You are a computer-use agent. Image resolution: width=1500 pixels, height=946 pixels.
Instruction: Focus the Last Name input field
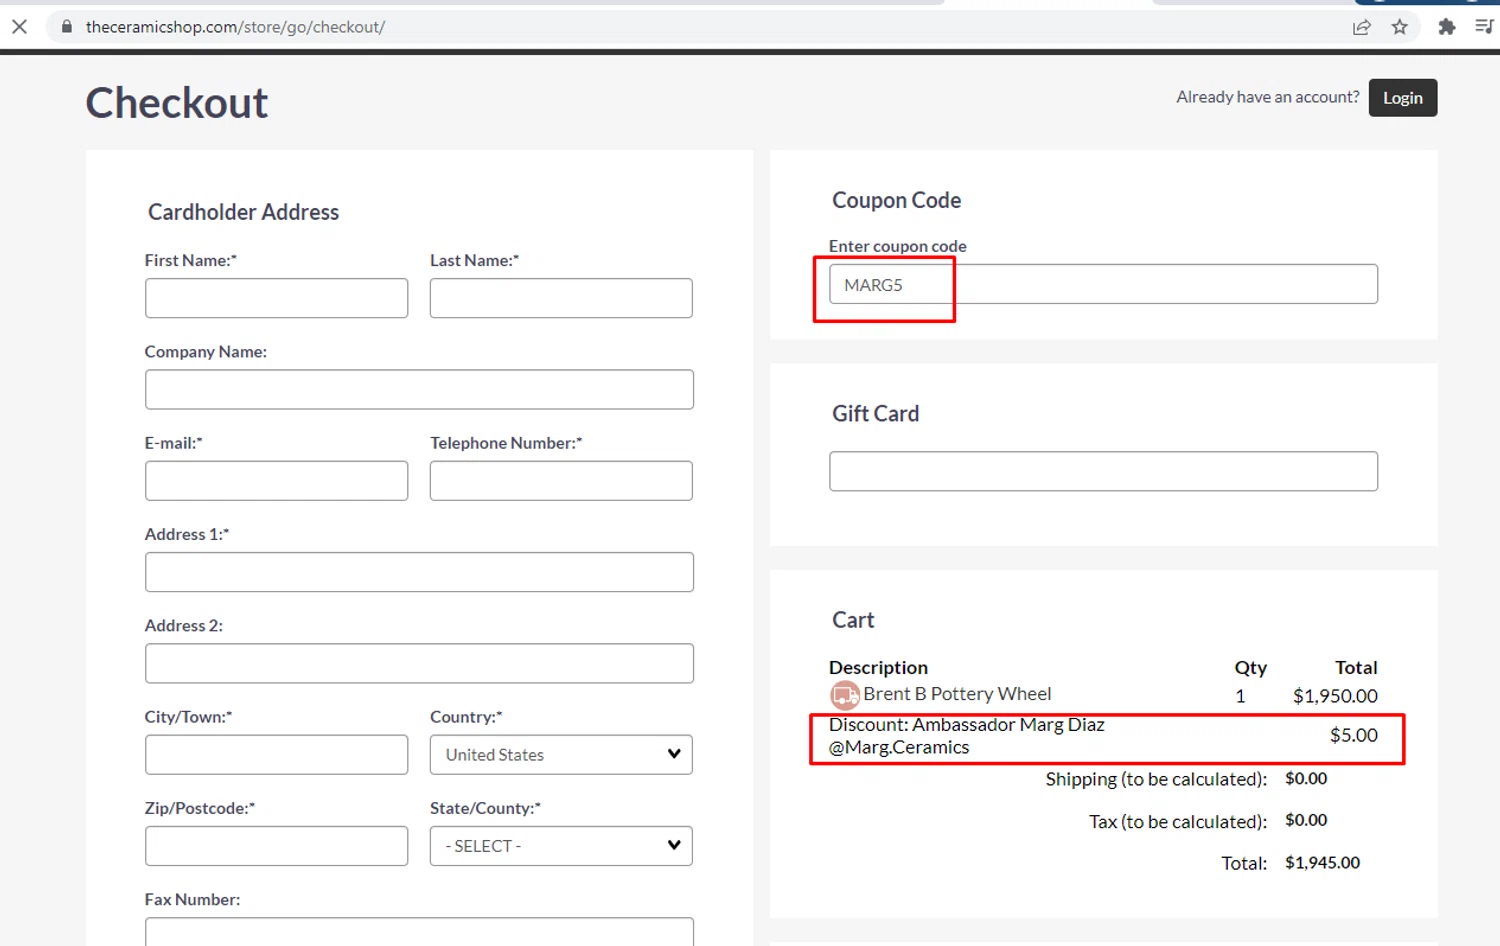pos(561,298)
